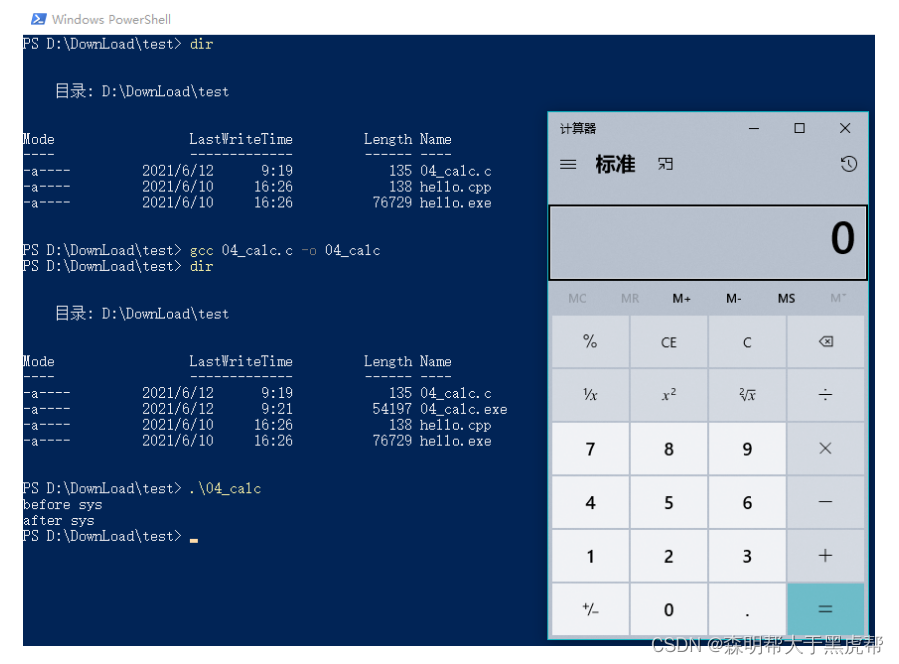
Task: Click digit 2 on calculator
Action: (x=669, y=556)
